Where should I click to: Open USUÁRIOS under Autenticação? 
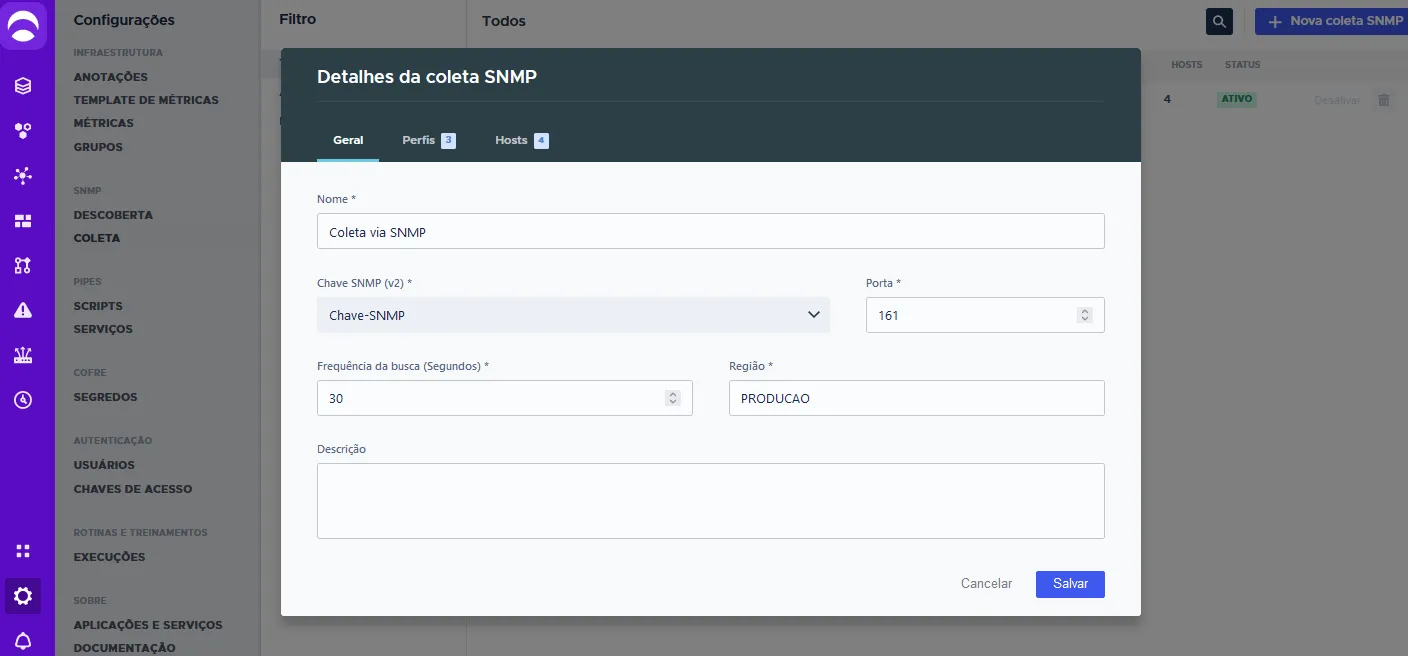[x=104, y=465]
